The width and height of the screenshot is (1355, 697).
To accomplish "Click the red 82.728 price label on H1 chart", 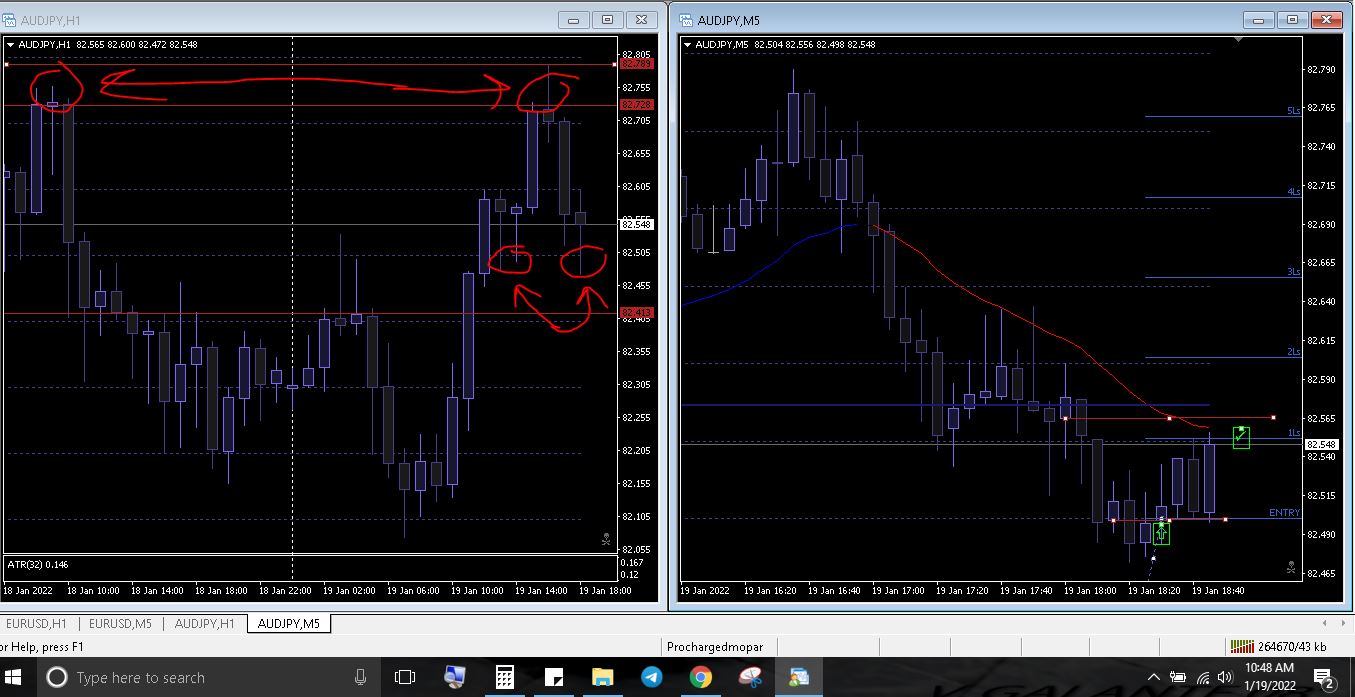I will click(x=637, y=105).
